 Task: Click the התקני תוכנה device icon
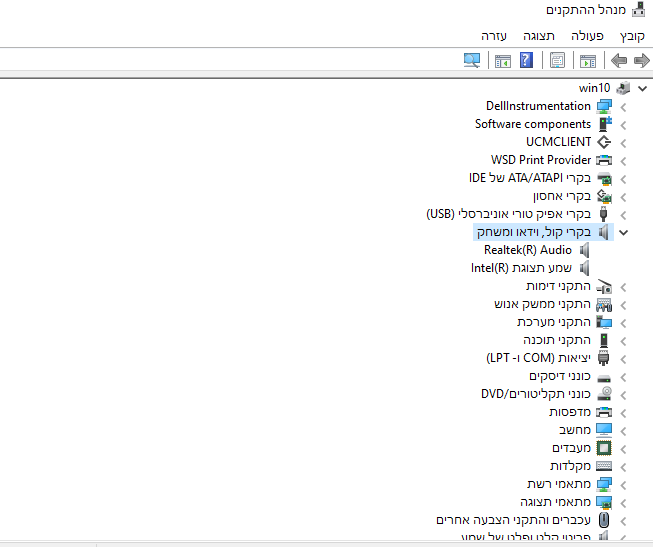click(x=604, y=340)
